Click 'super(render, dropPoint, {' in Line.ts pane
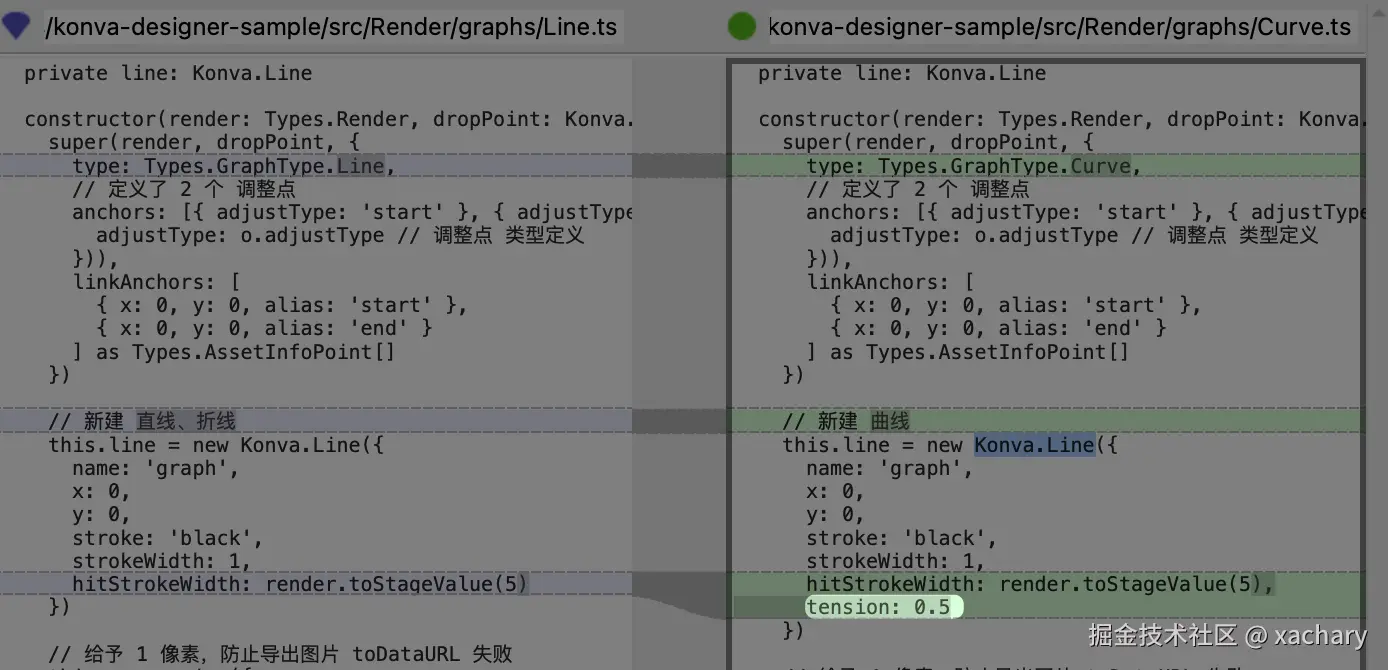Viewport: 1388px width, 670px height. 204,142
